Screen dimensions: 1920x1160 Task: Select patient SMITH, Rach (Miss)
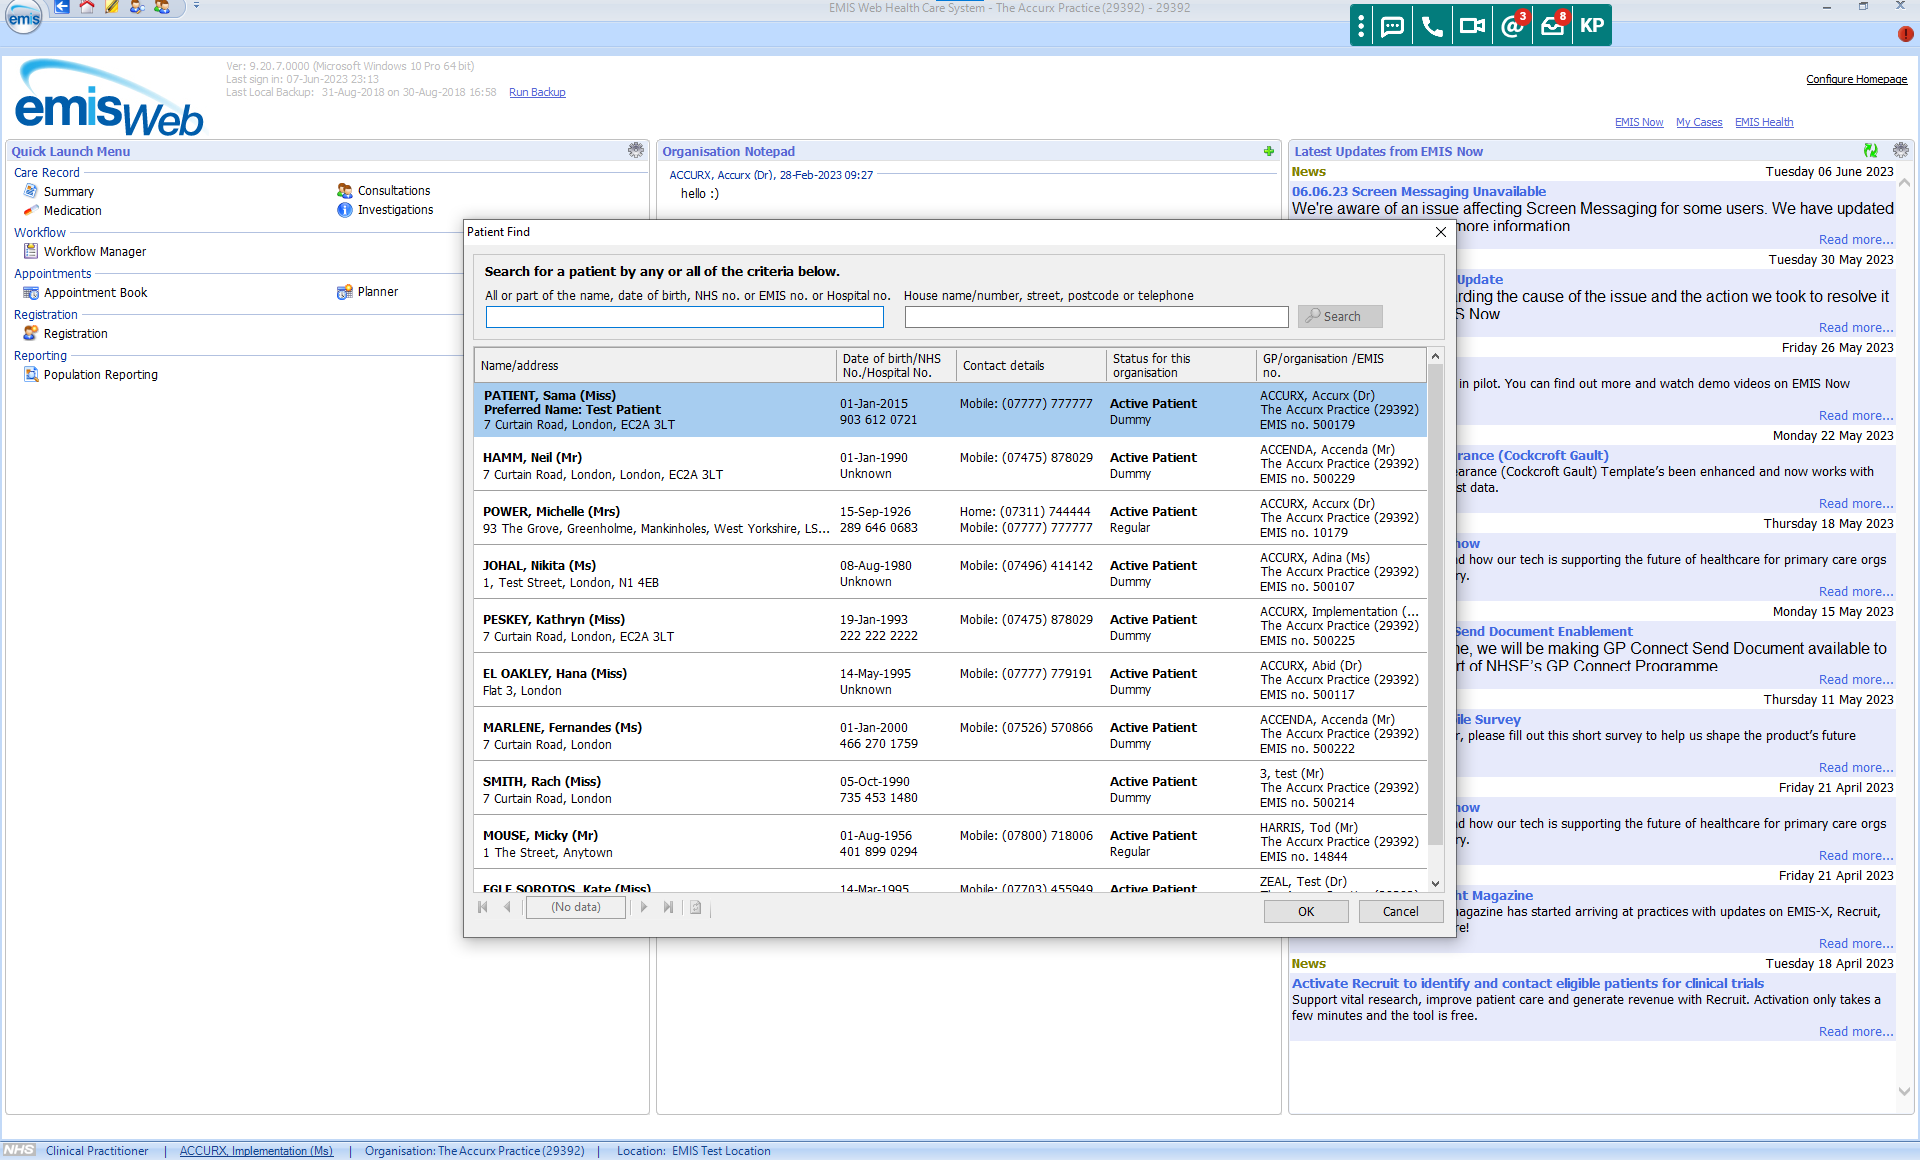(950, 788)
